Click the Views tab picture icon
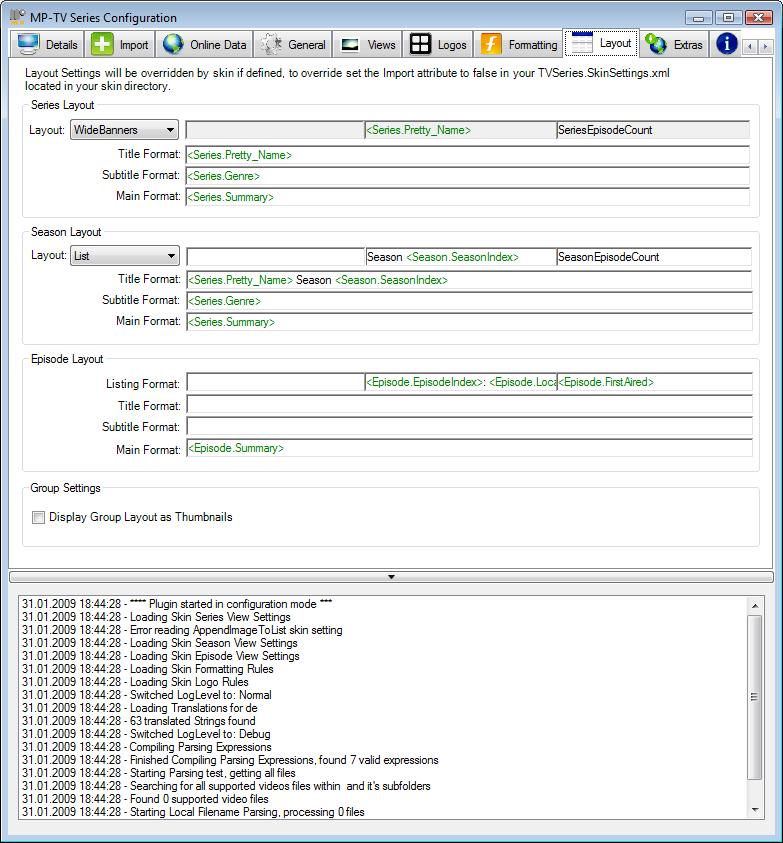The image size is (783, 843). click(x=350, y=44)
